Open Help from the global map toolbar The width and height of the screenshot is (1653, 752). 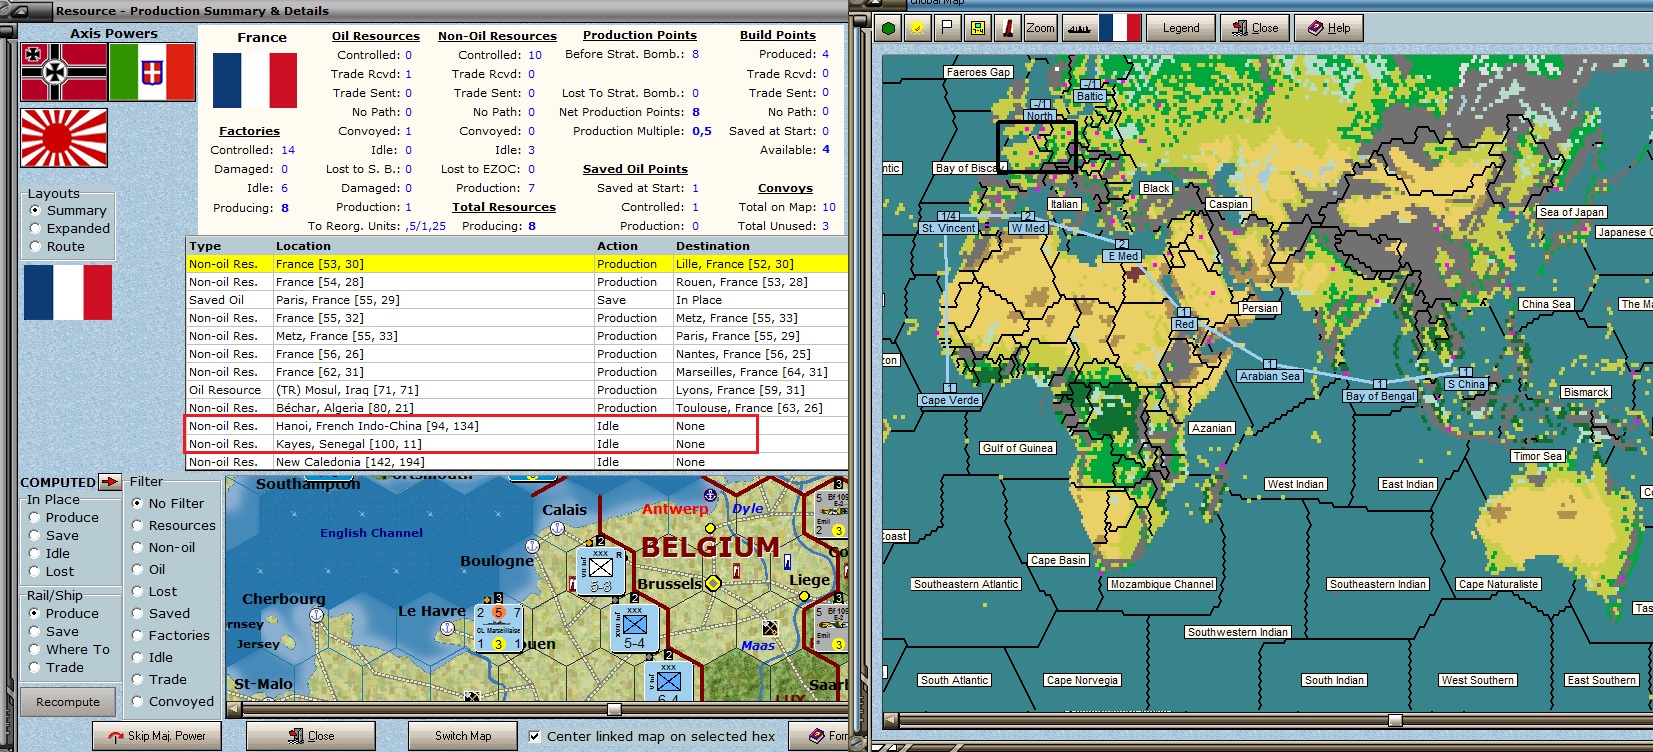[x=1329, y=28]
